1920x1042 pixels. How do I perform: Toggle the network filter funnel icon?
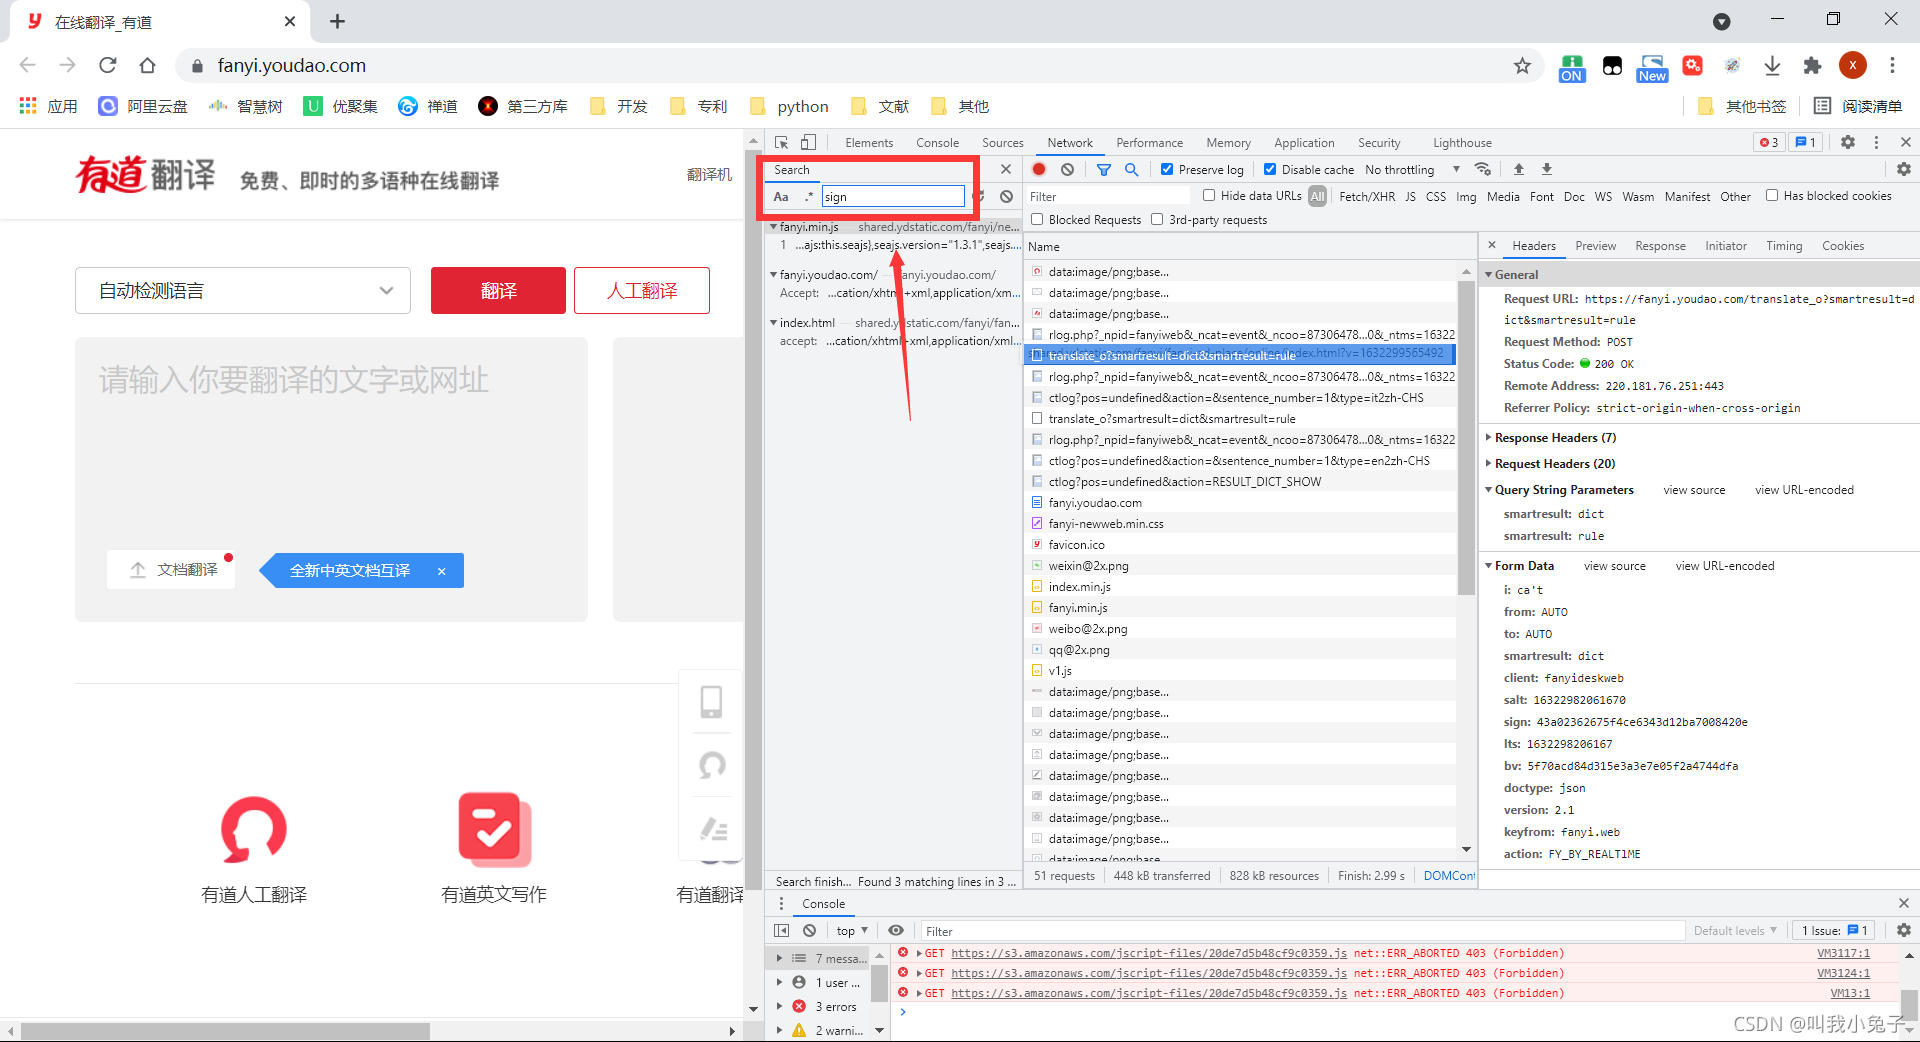pyautogui.click(x=1103, y=169)
